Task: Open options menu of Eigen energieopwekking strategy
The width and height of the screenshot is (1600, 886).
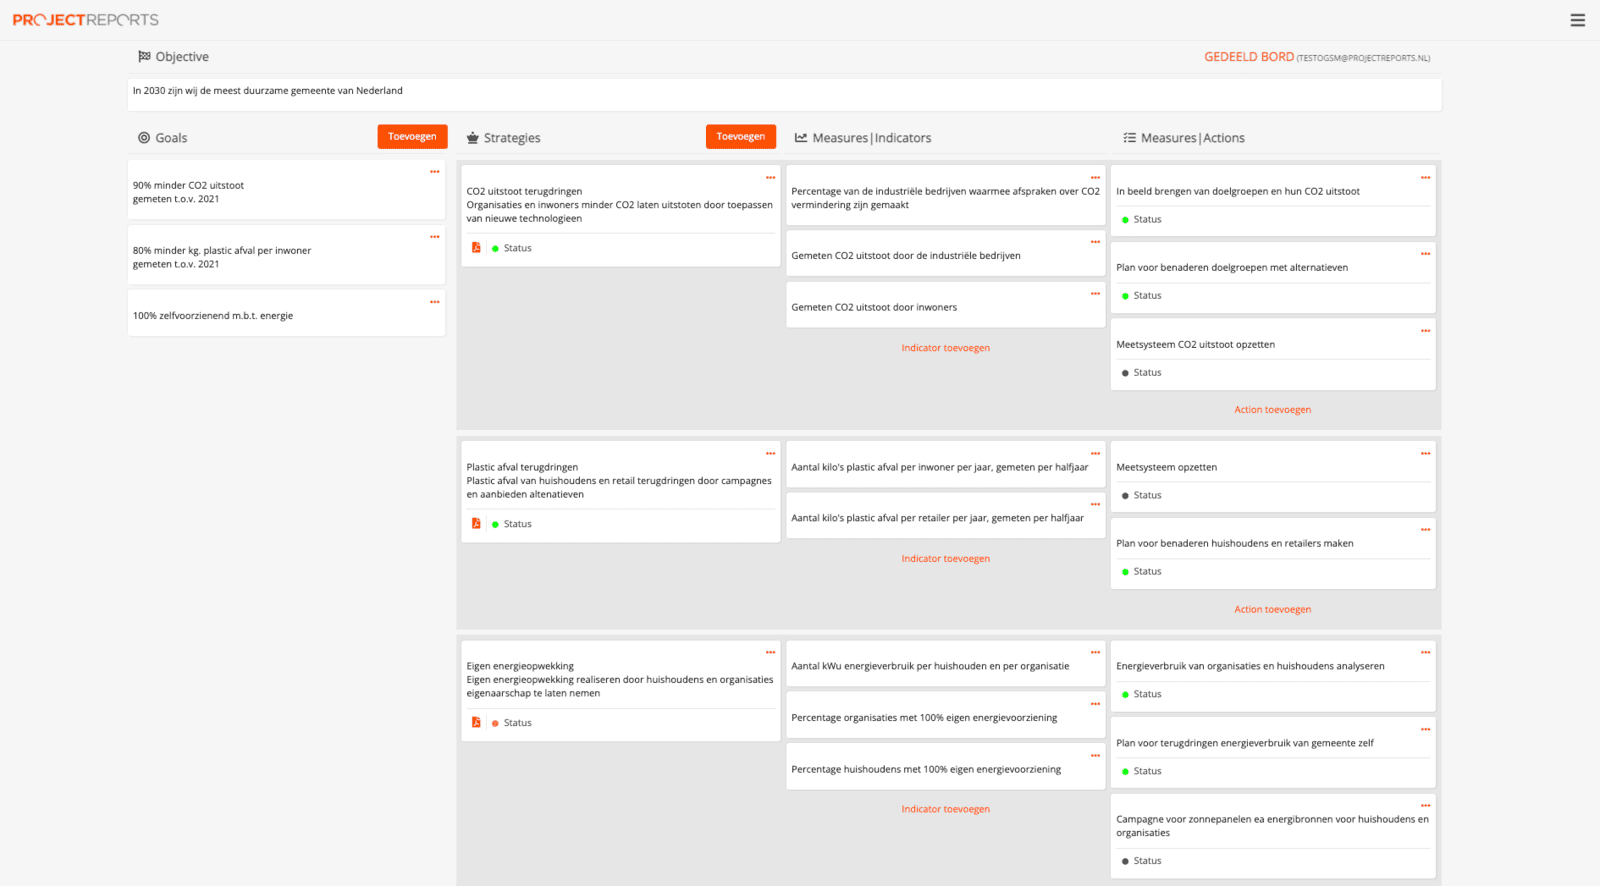Action: [770, 653]
